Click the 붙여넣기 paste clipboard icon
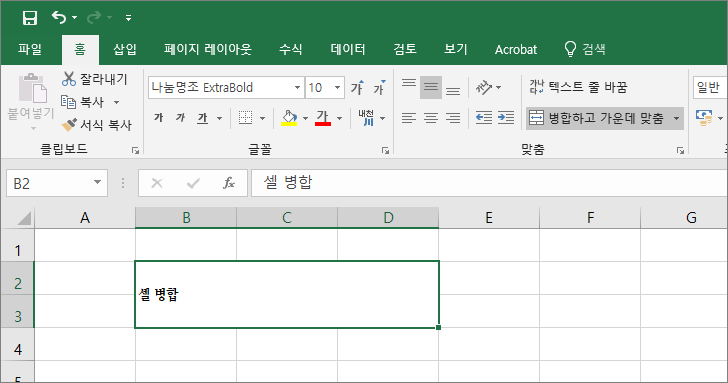 [x=32, y=88]
